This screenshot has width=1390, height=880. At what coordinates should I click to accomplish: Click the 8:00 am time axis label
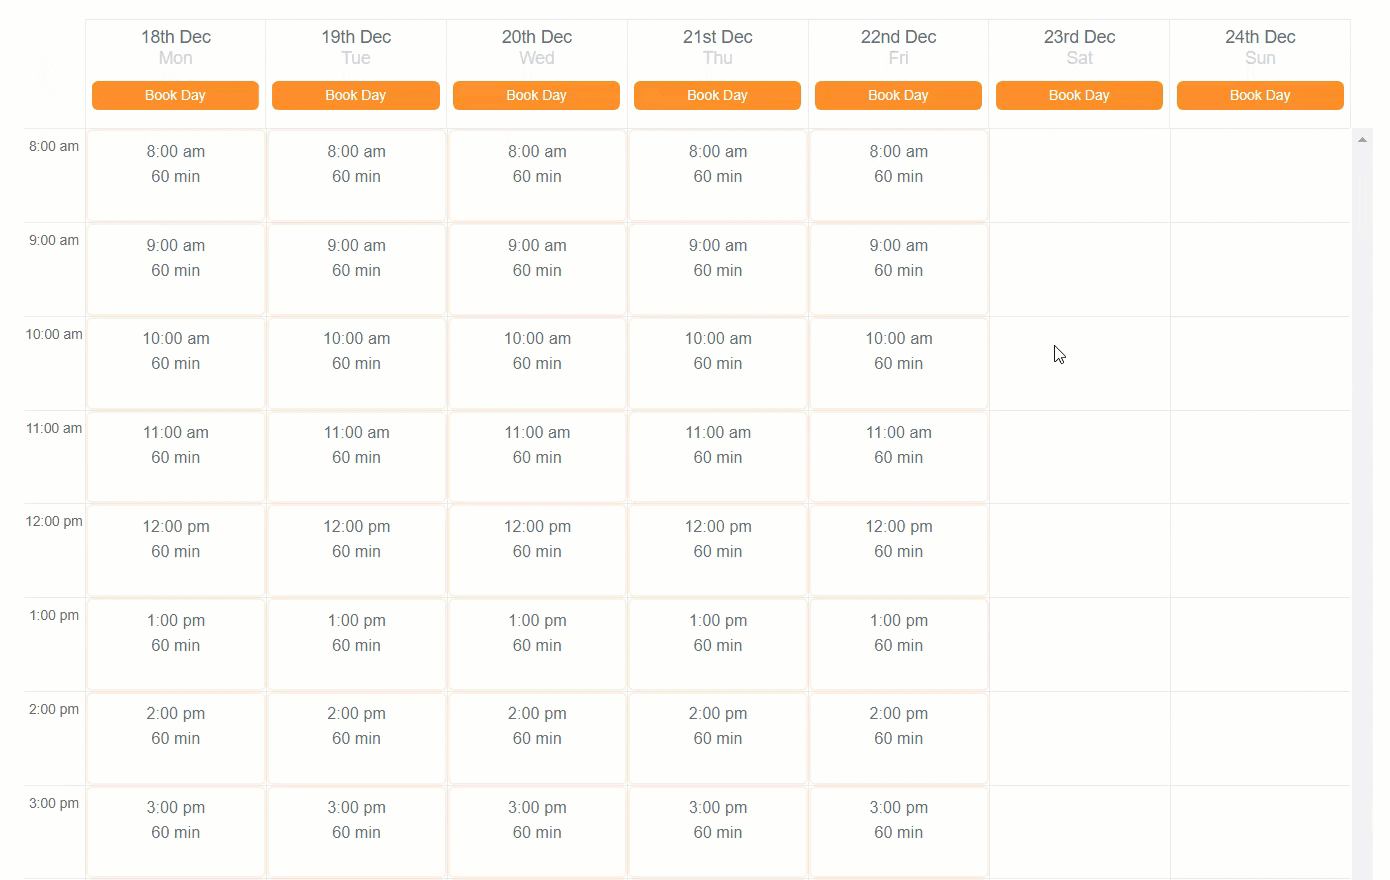coord(54,146)
